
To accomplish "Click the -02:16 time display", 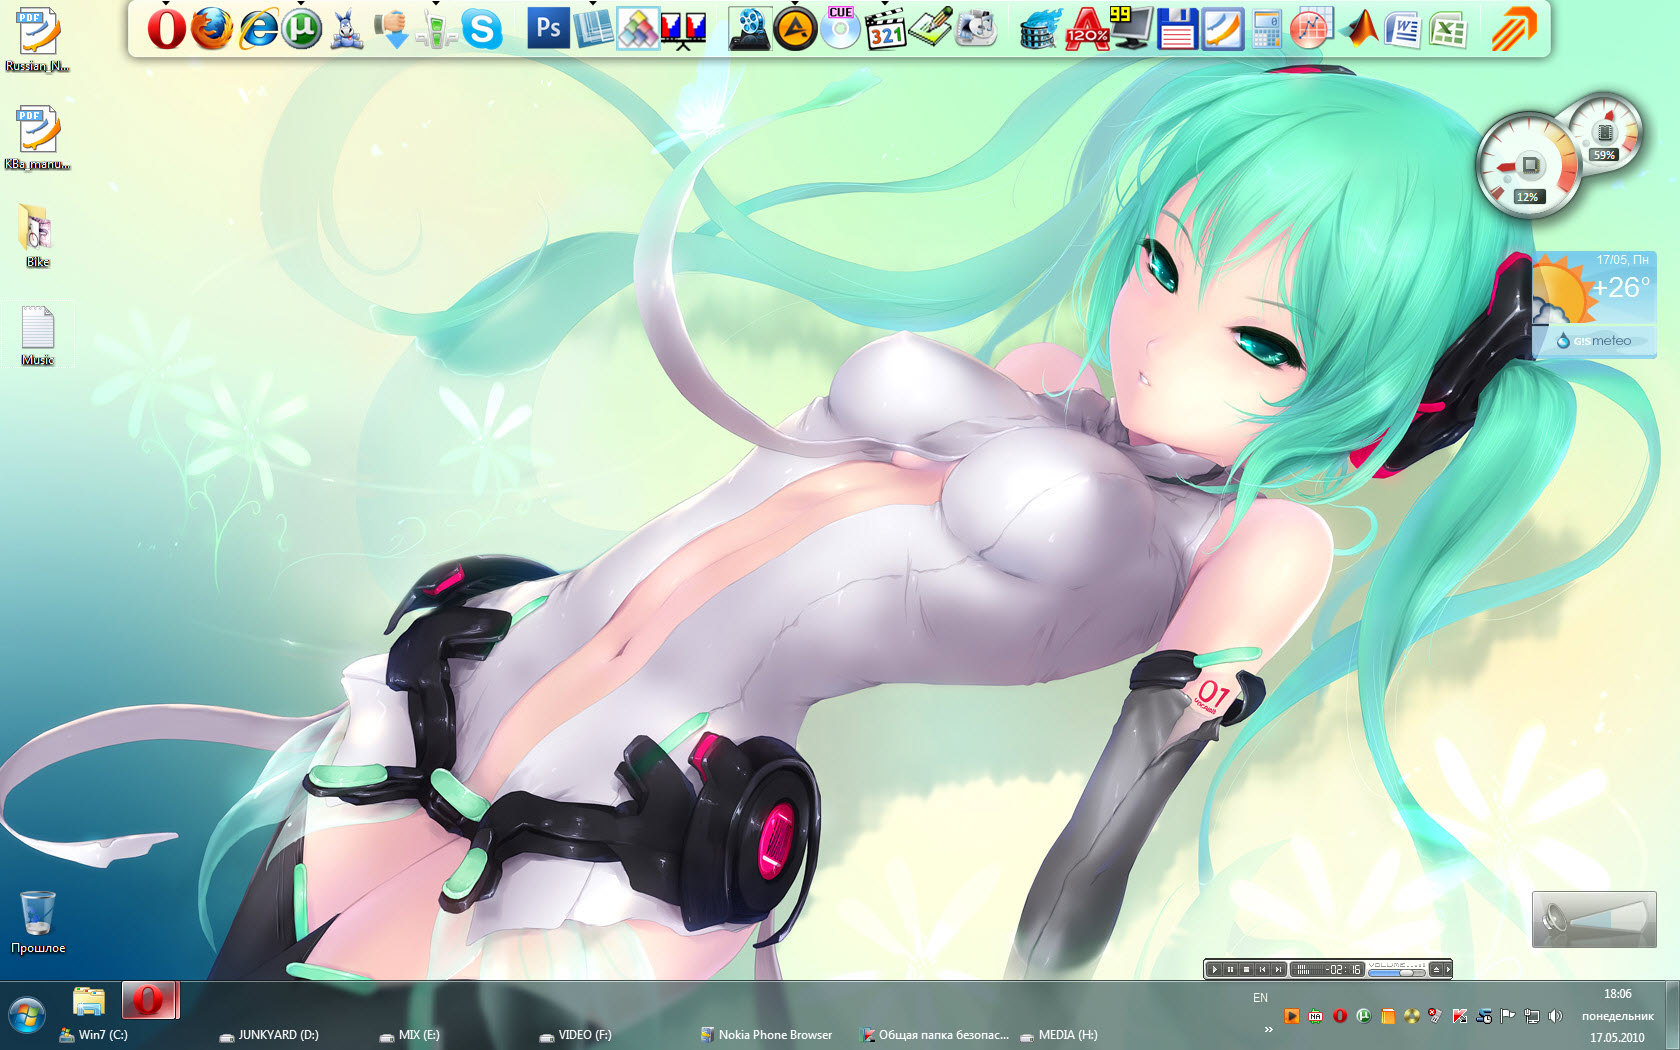I will 1343,969.
